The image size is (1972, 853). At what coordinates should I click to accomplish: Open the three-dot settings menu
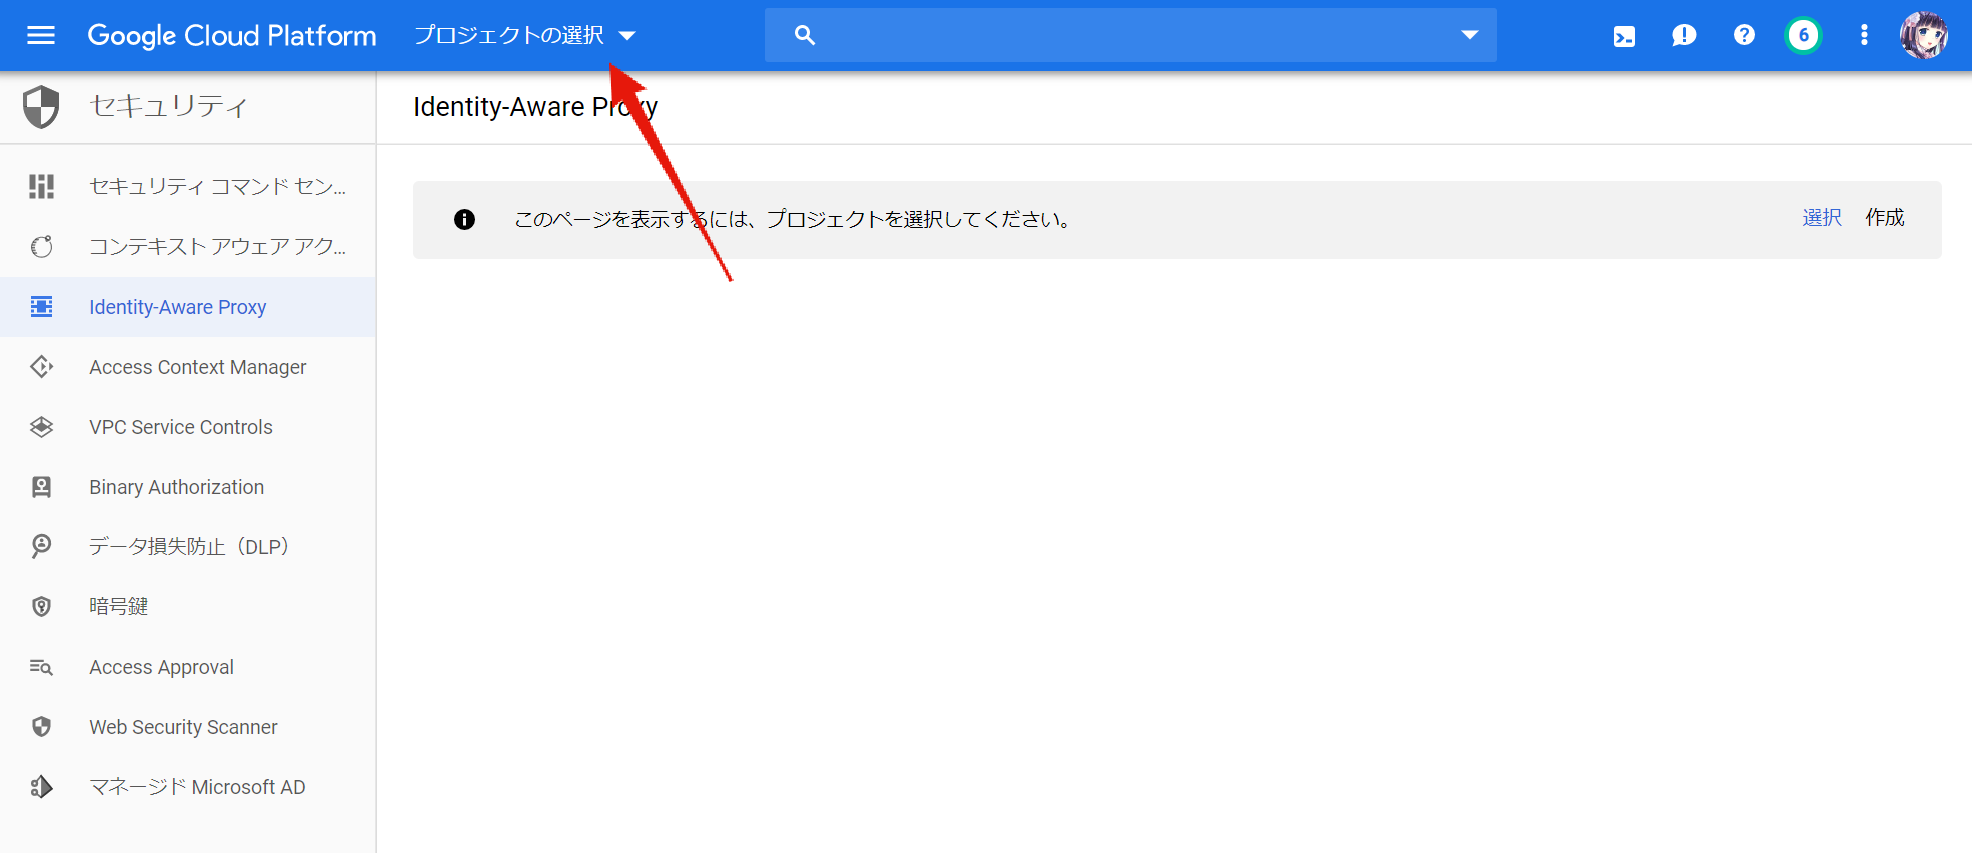(x=1864, y=36)
